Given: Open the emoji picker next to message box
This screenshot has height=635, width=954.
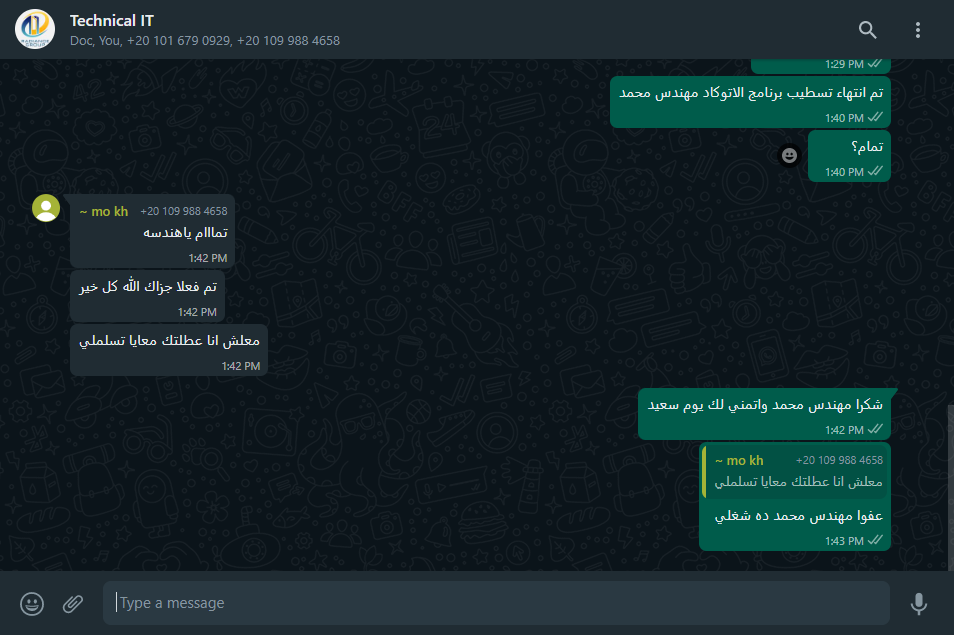Looking at the screenshot, I should (32, 604).
